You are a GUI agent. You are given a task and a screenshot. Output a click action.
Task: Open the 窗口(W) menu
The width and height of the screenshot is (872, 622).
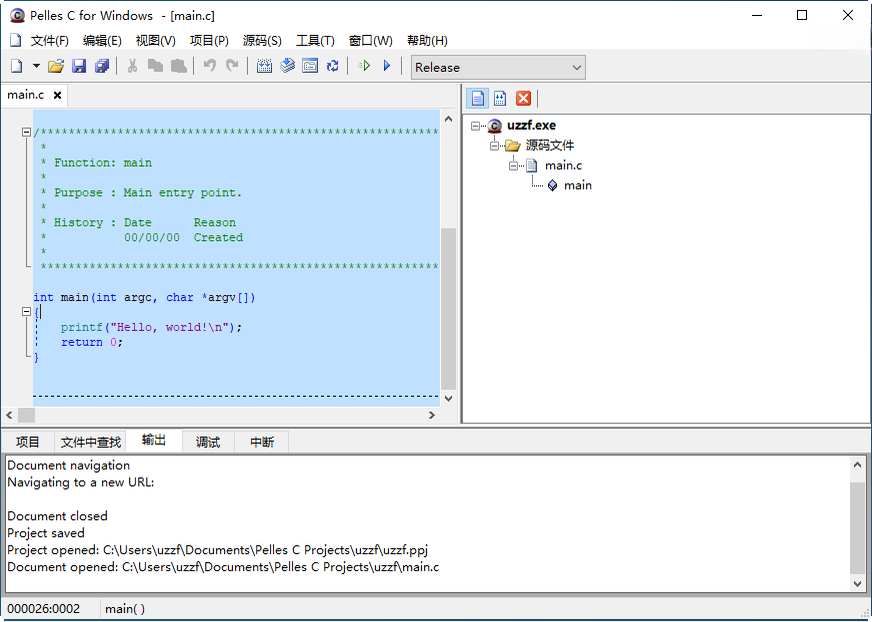click(x=370, y=41)
